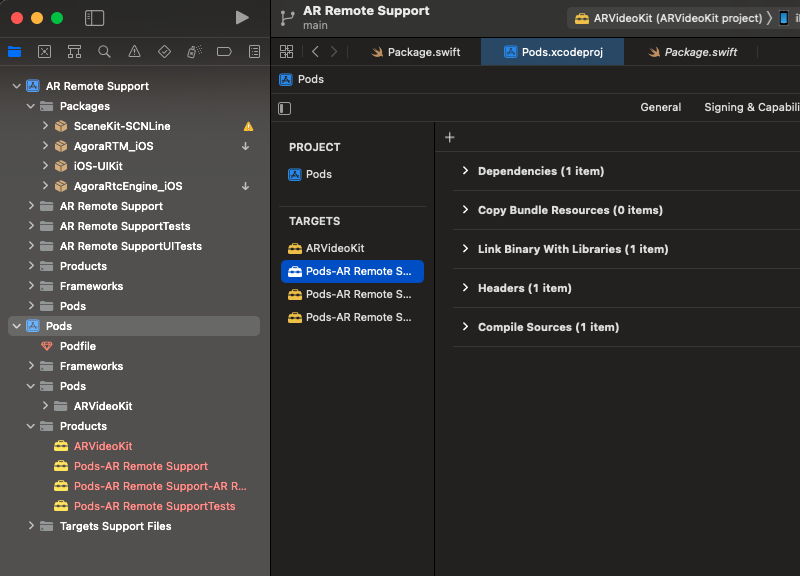Go forward with the right chevron

(334, 52)
